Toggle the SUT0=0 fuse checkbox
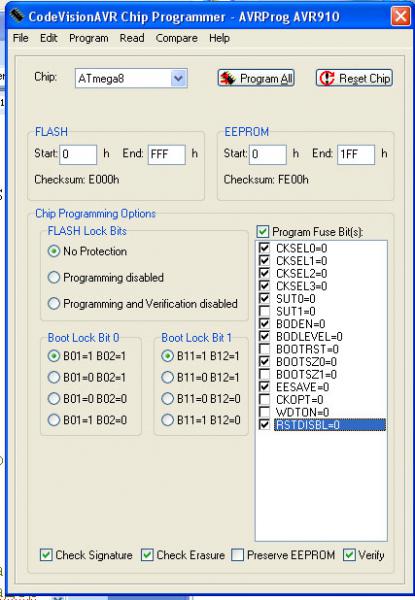 pyautogui.click(x=264, y=298)
